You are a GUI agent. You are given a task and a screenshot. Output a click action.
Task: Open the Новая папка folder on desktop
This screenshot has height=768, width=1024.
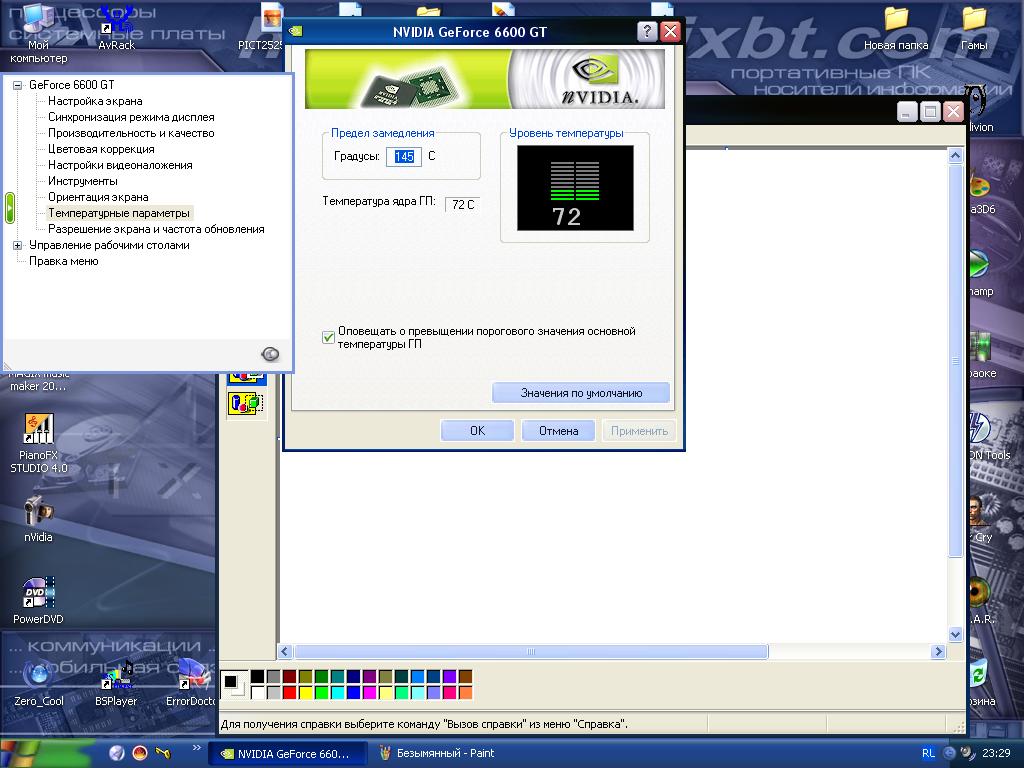pos(896,29)
